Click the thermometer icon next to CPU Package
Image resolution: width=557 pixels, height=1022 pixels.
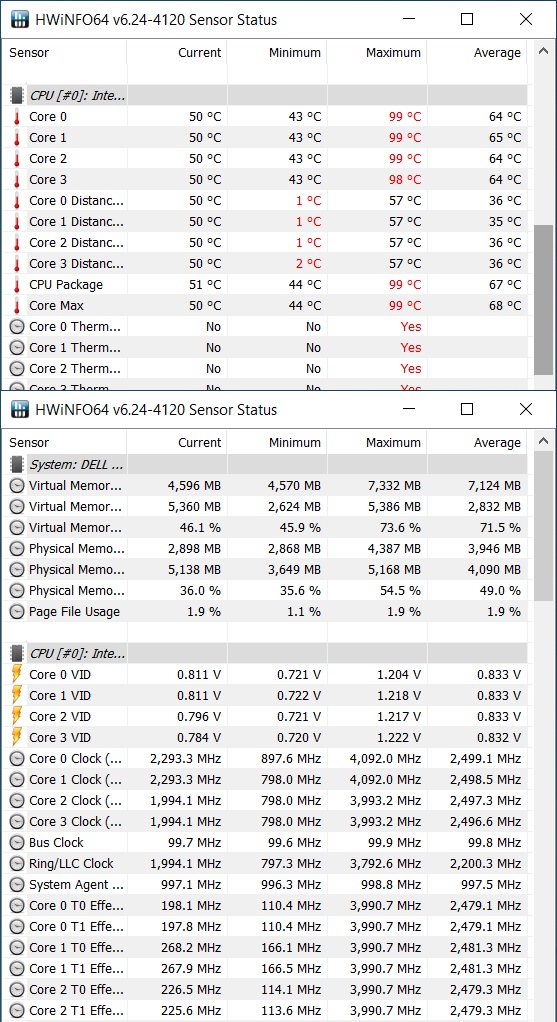tap(17, 285)
